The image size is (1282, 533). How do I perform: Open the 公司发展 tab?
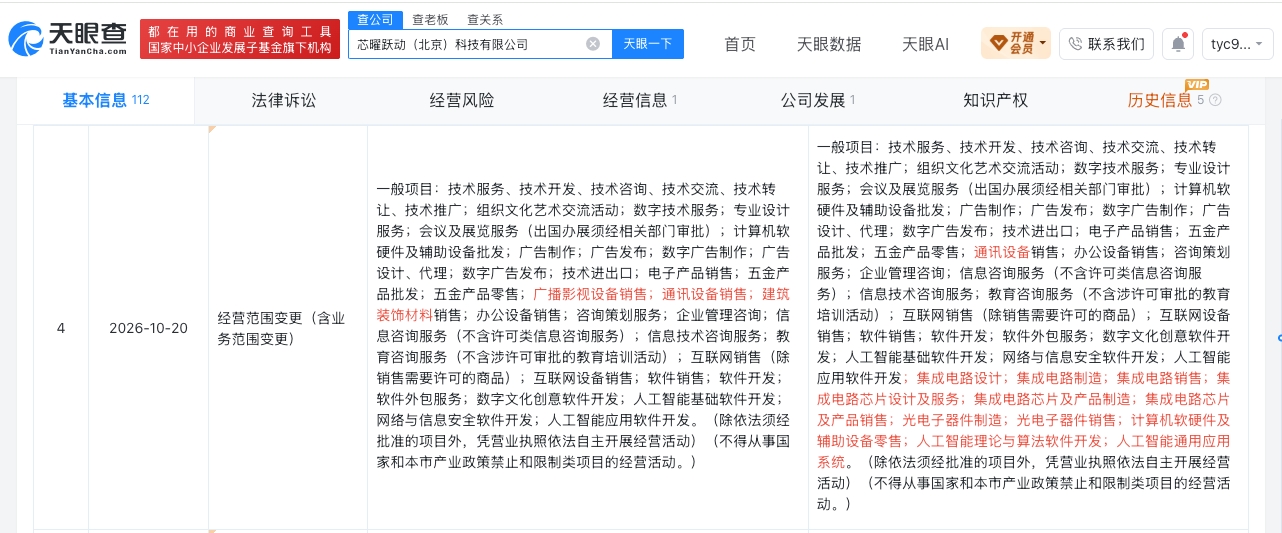[818, 100]
